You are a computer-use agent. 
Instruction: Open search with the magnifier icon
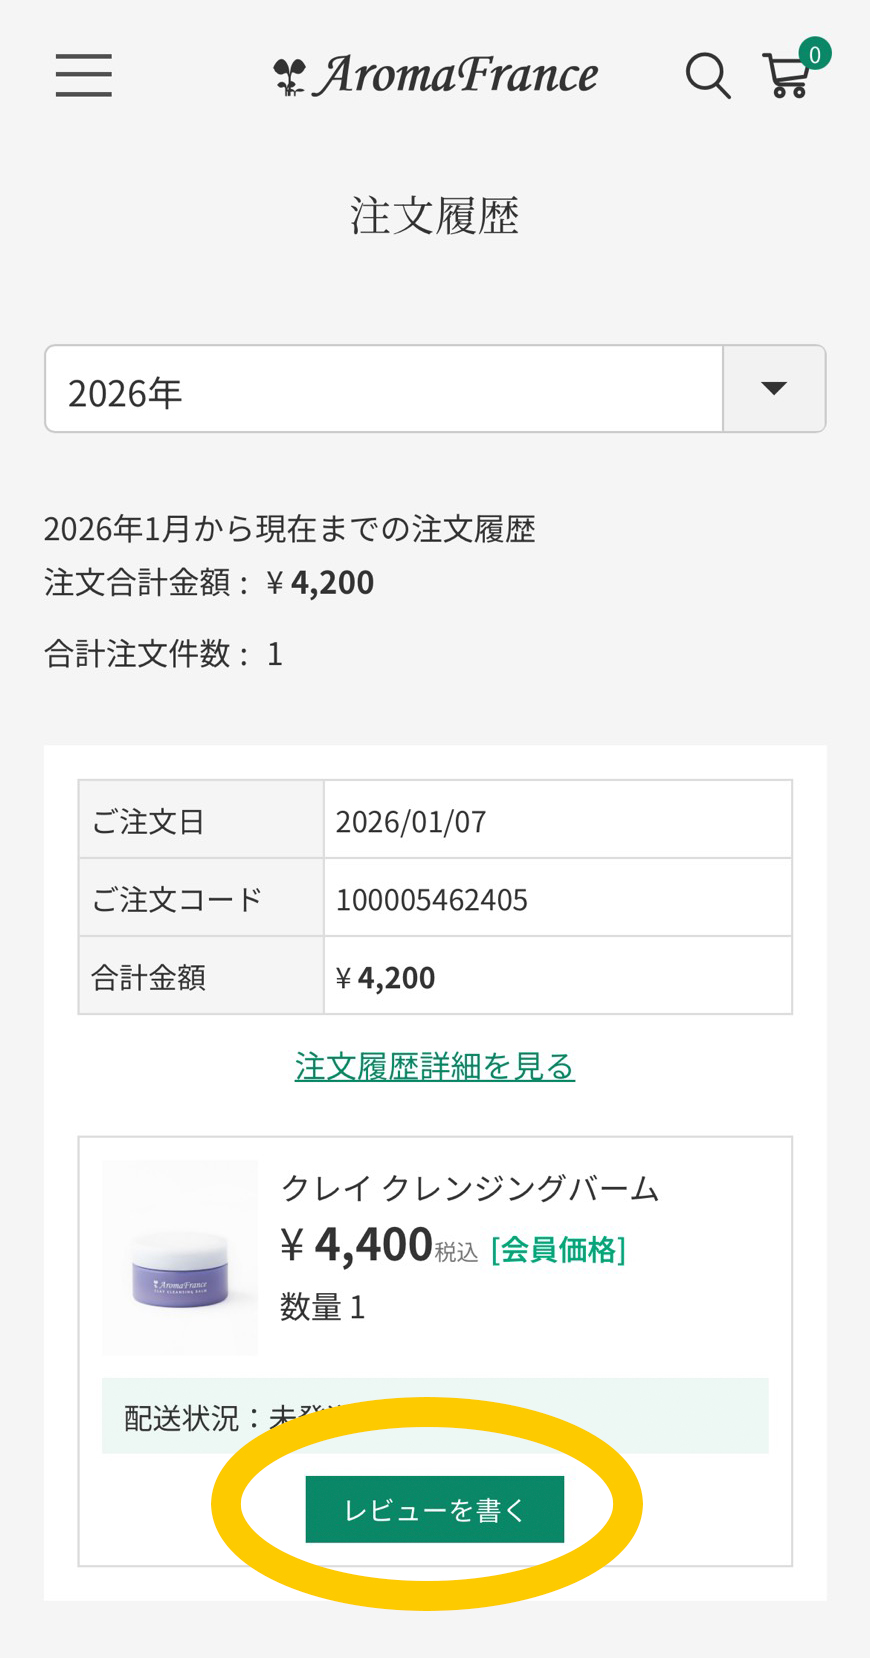tap(707, 76)
